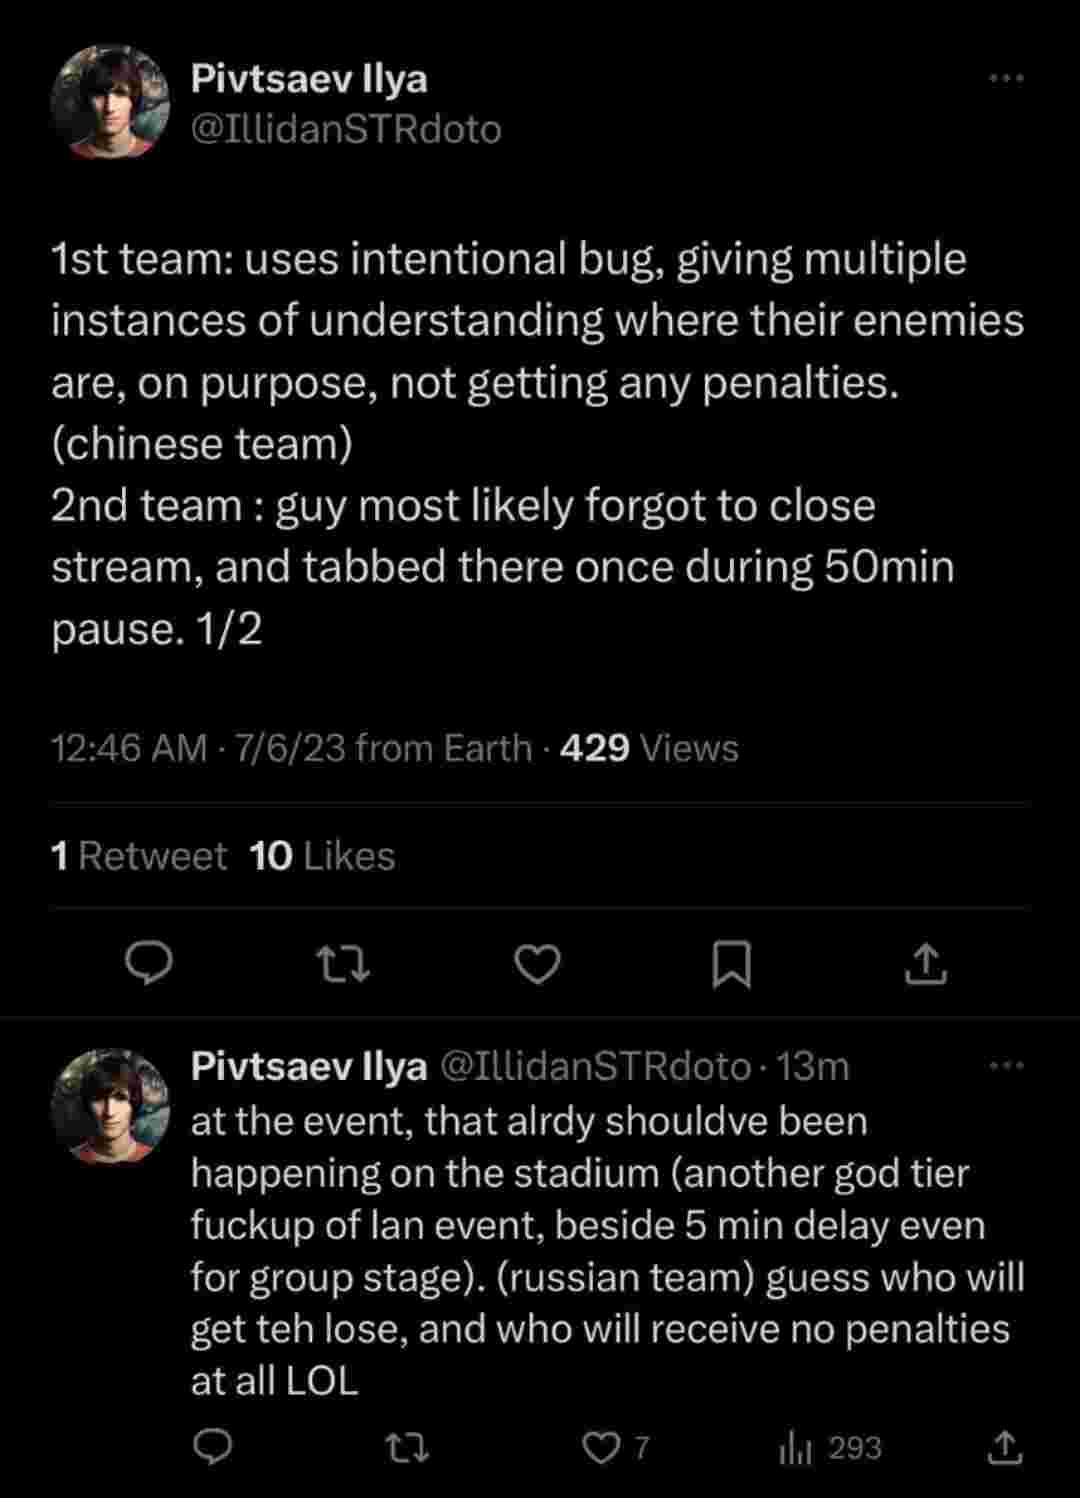The width and height of the screenshot is (1080, 1498).
Task: Retweet the main tweet
Action: click(343, 963)
